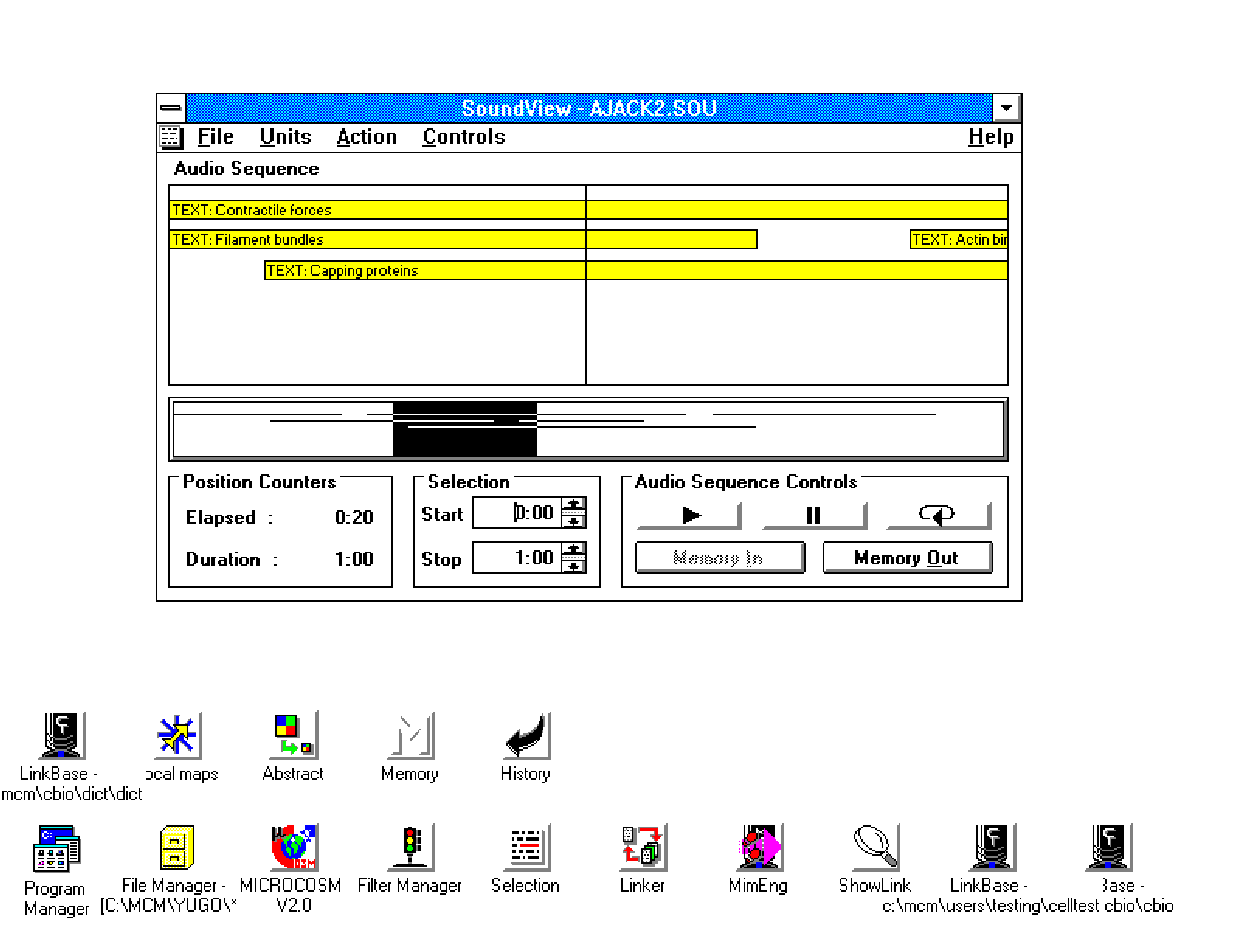Open the Controls menu
This screenshot has height=932, width=1242.
coord(463,137)
